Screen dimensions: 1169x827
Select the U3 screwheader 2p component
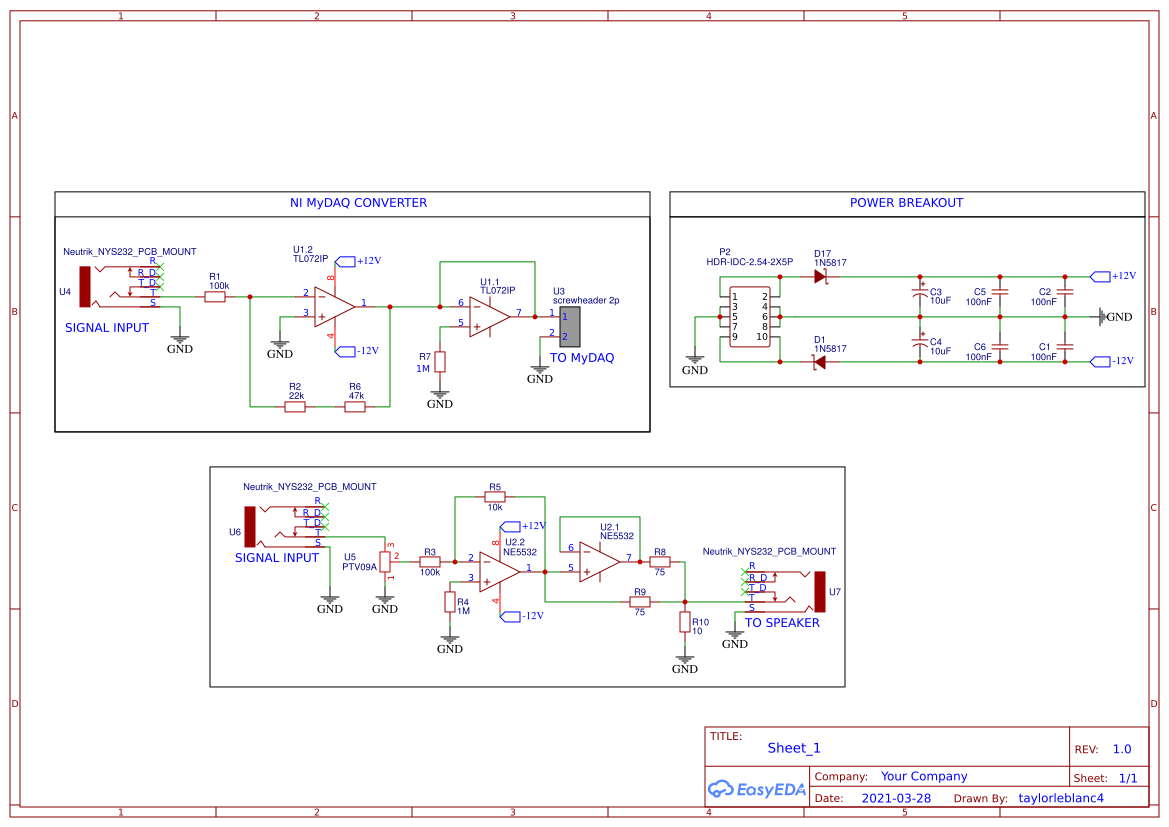[569, 326]
